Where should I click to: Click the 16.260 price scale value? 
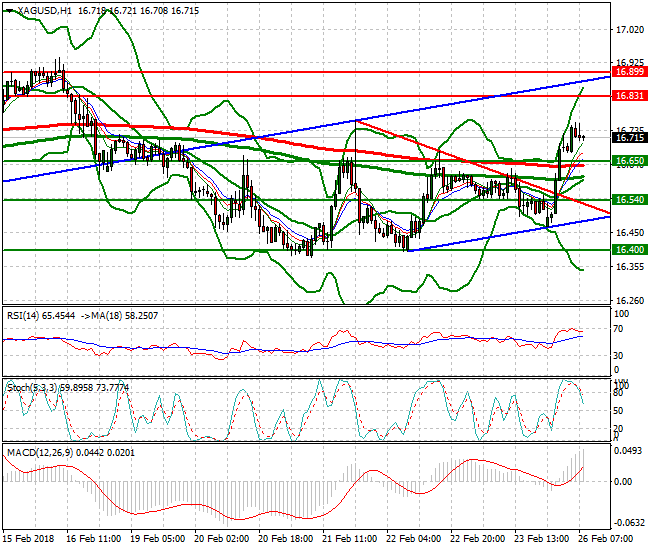click(x=630, y=300)
